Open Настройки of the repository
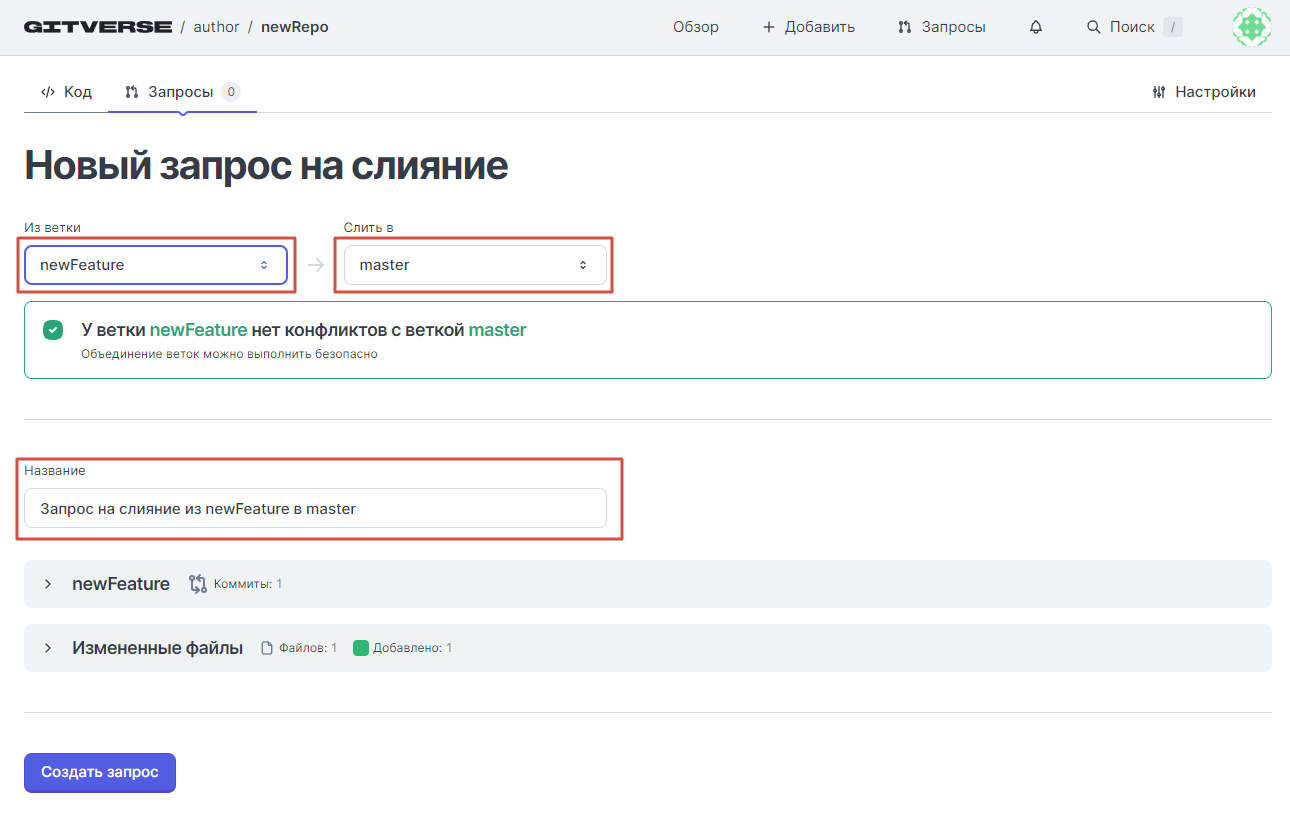Viewport: 1290px width, 814px height. tap(1204, 92)
